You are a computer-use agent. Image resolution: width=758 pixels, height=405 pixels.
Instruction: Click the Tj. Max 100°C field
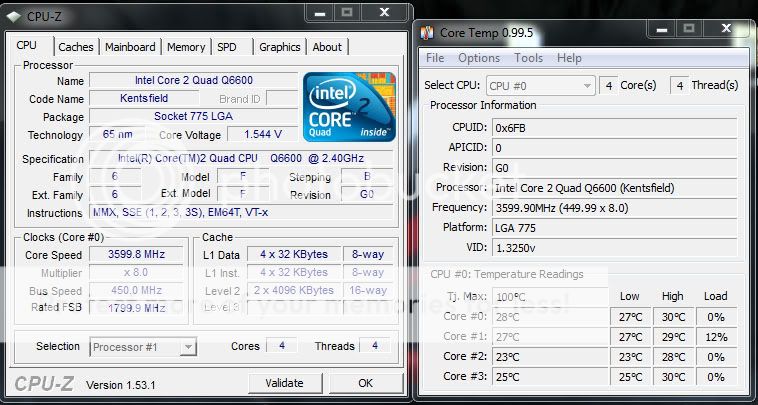click(x=550, y=297)
